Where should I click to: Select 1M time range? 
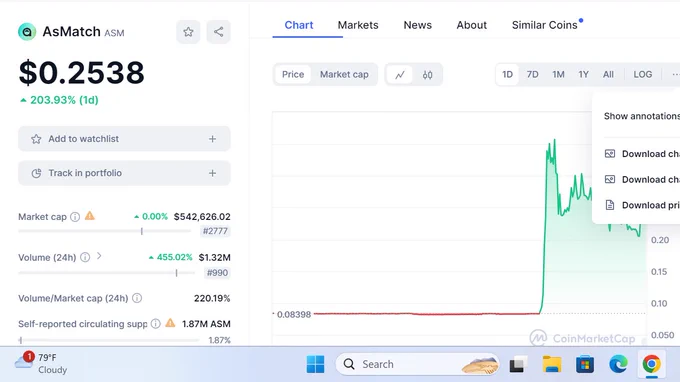pos(559,75)
